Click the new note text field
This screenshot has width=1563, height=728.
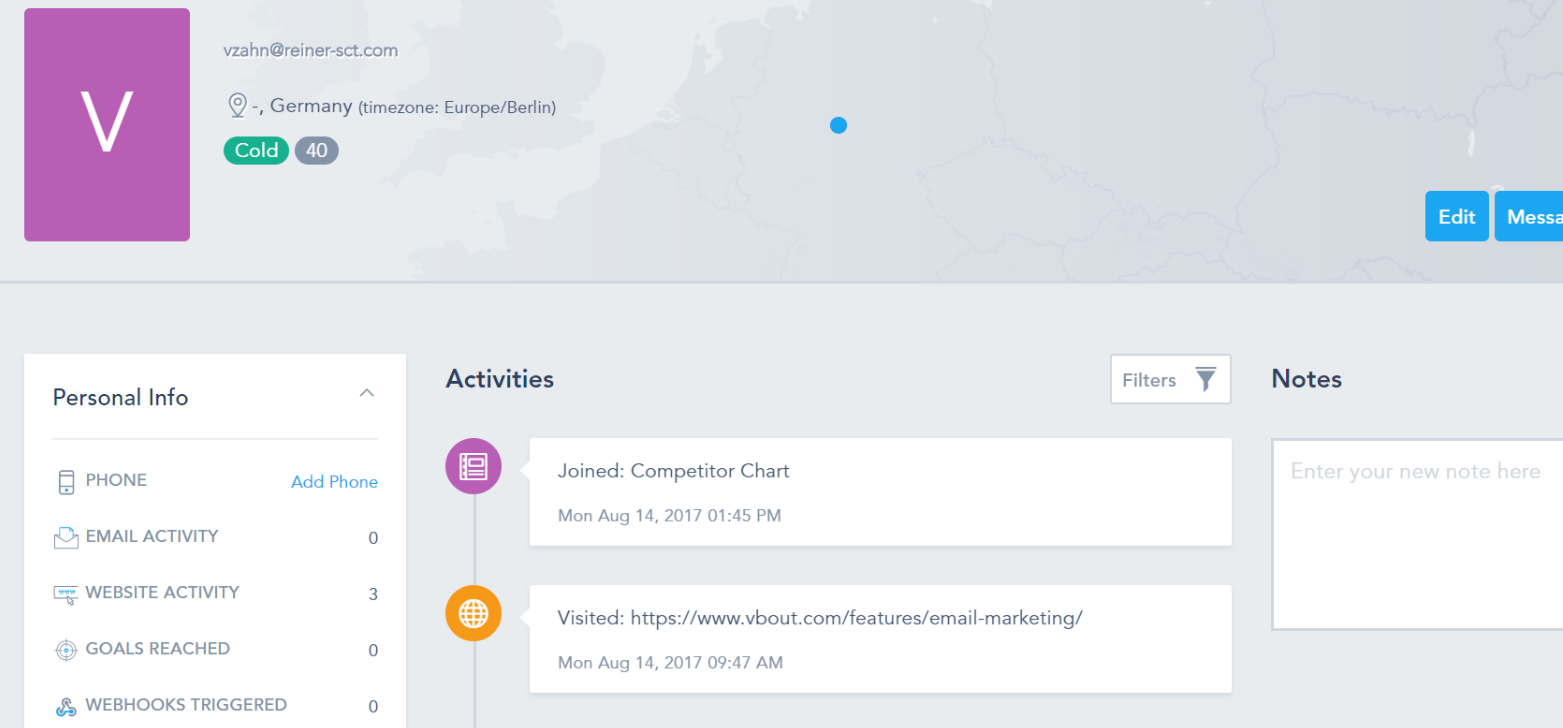click(x=1415, y=534)
